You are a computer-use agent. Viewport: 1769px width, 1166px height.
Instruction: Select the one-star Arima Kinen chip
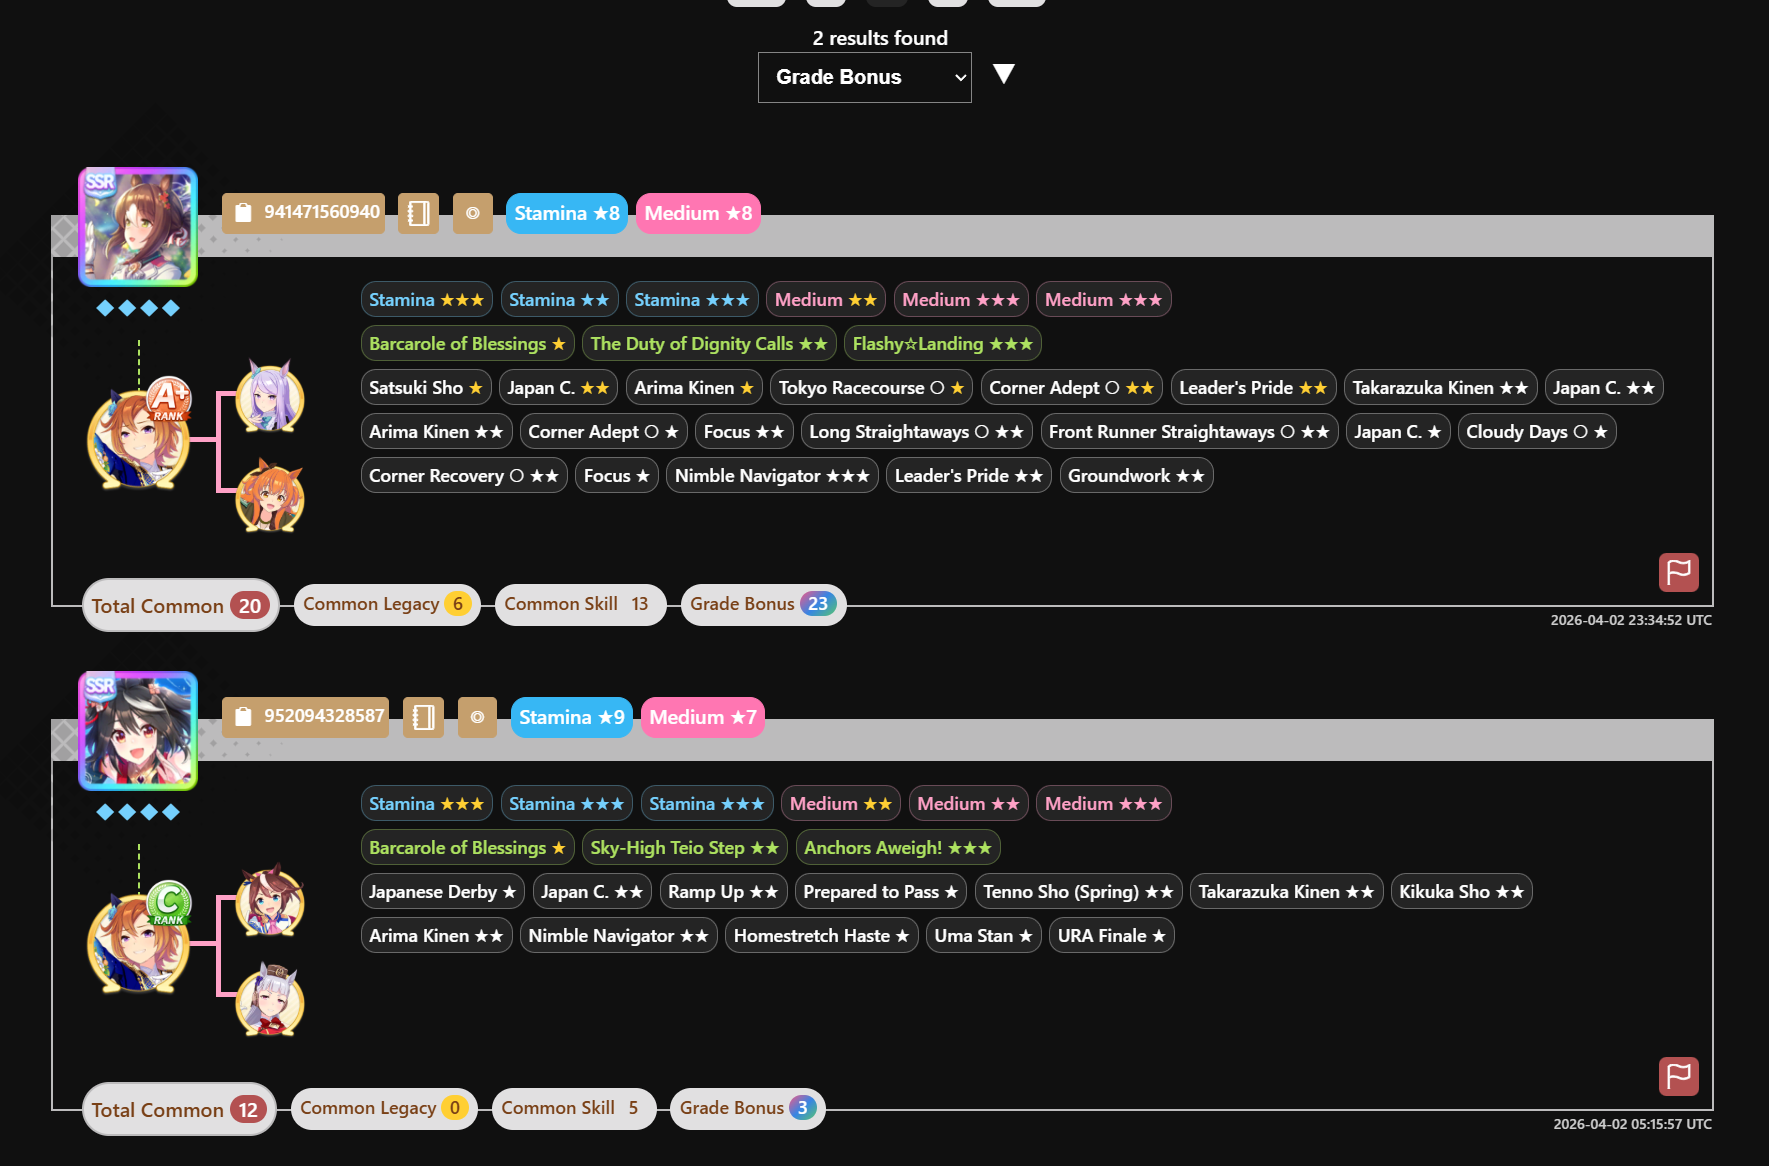click(x=694, y=388)
